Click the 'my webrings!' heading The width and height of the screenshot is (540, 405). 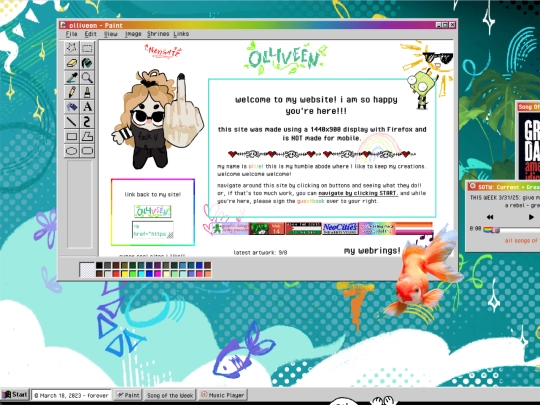[372, 251]
